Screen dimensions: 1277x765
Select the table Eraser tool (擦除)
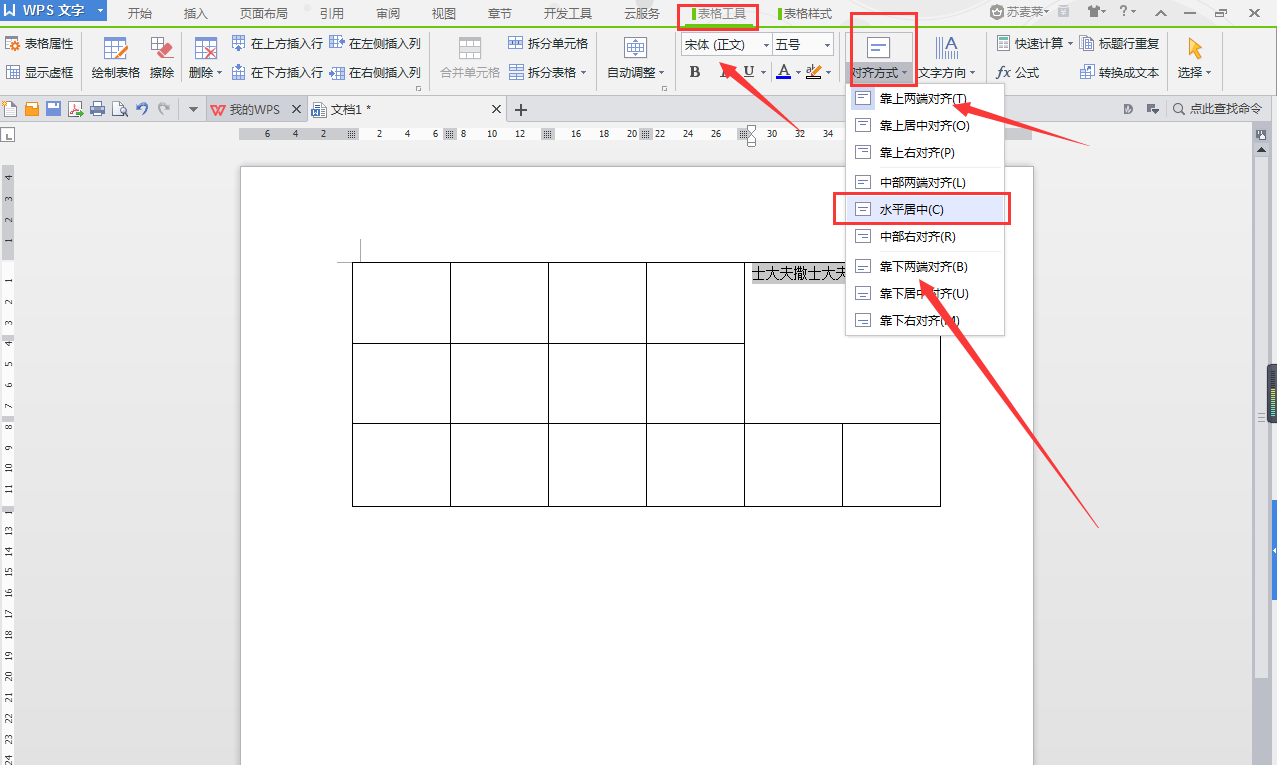click(162, 59)
